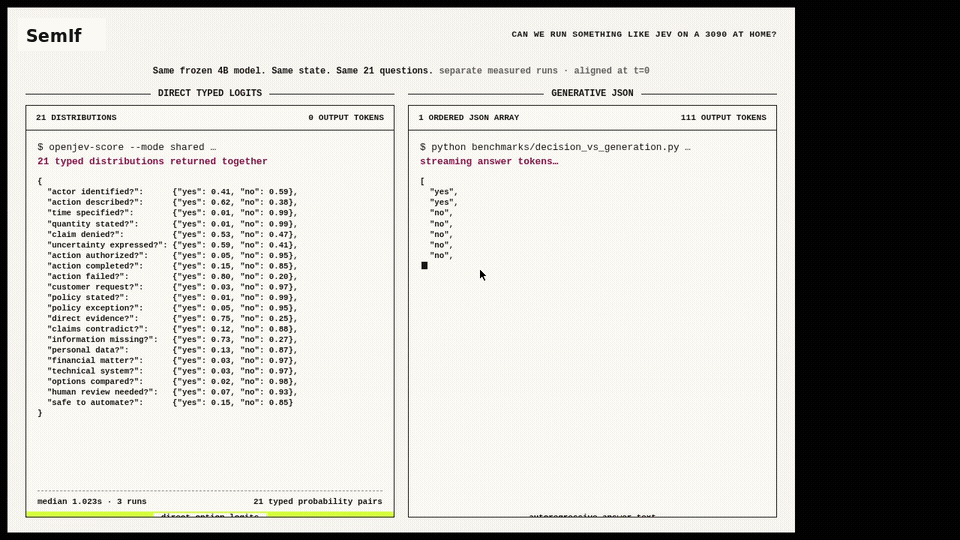The width and height of the screenshot is (960, 540).
Task: Click the "action completed?" row
Action: click(172, 266)
